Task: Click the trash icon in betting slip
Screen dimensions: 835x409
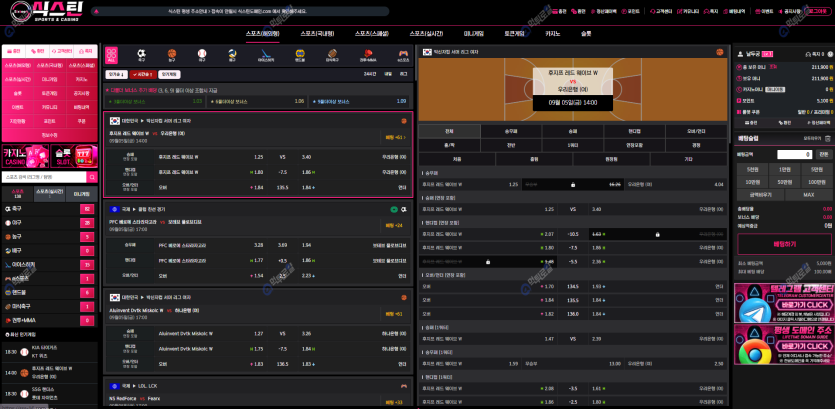Action: tap(826, 138)
